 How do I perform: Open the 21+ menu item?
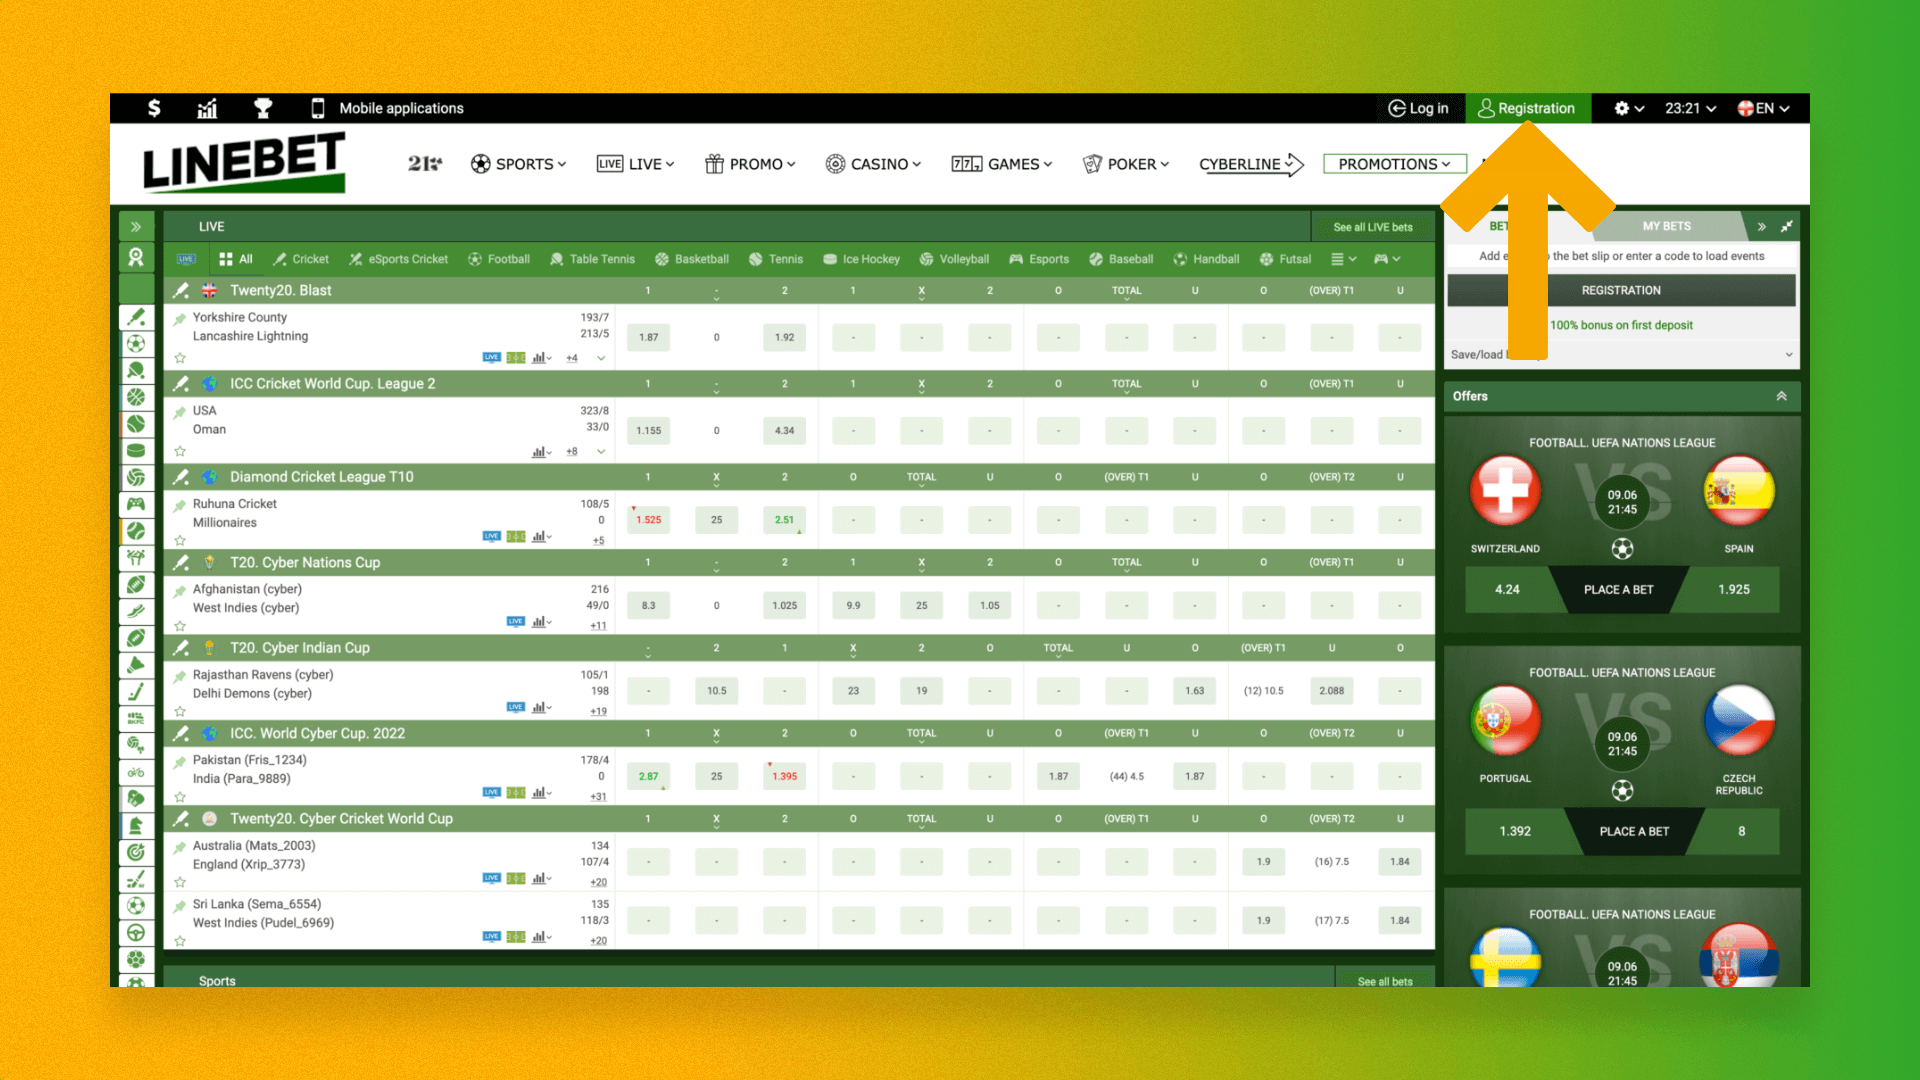(x=424, y=164)
